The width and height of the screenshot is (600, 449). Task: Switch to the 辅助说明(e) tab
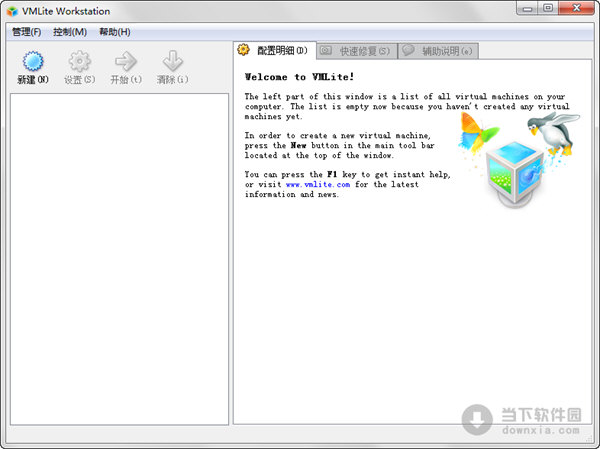tap(438, 50)
